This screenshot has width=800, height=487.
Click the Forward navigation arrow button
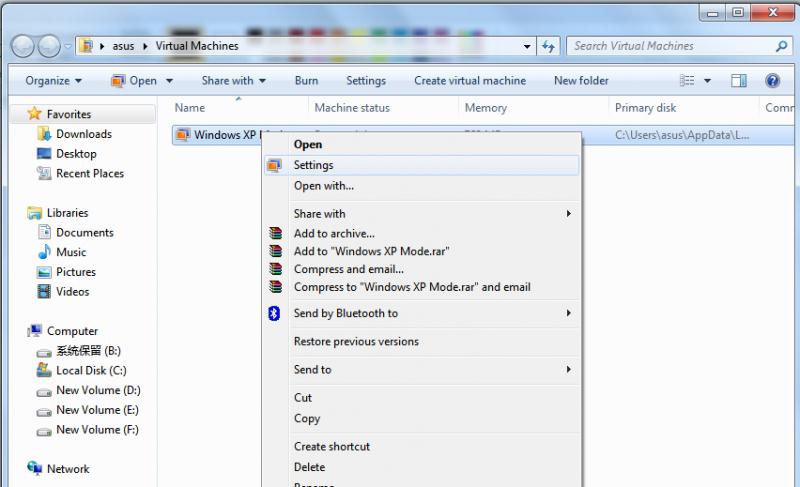[x=49, y=46]
